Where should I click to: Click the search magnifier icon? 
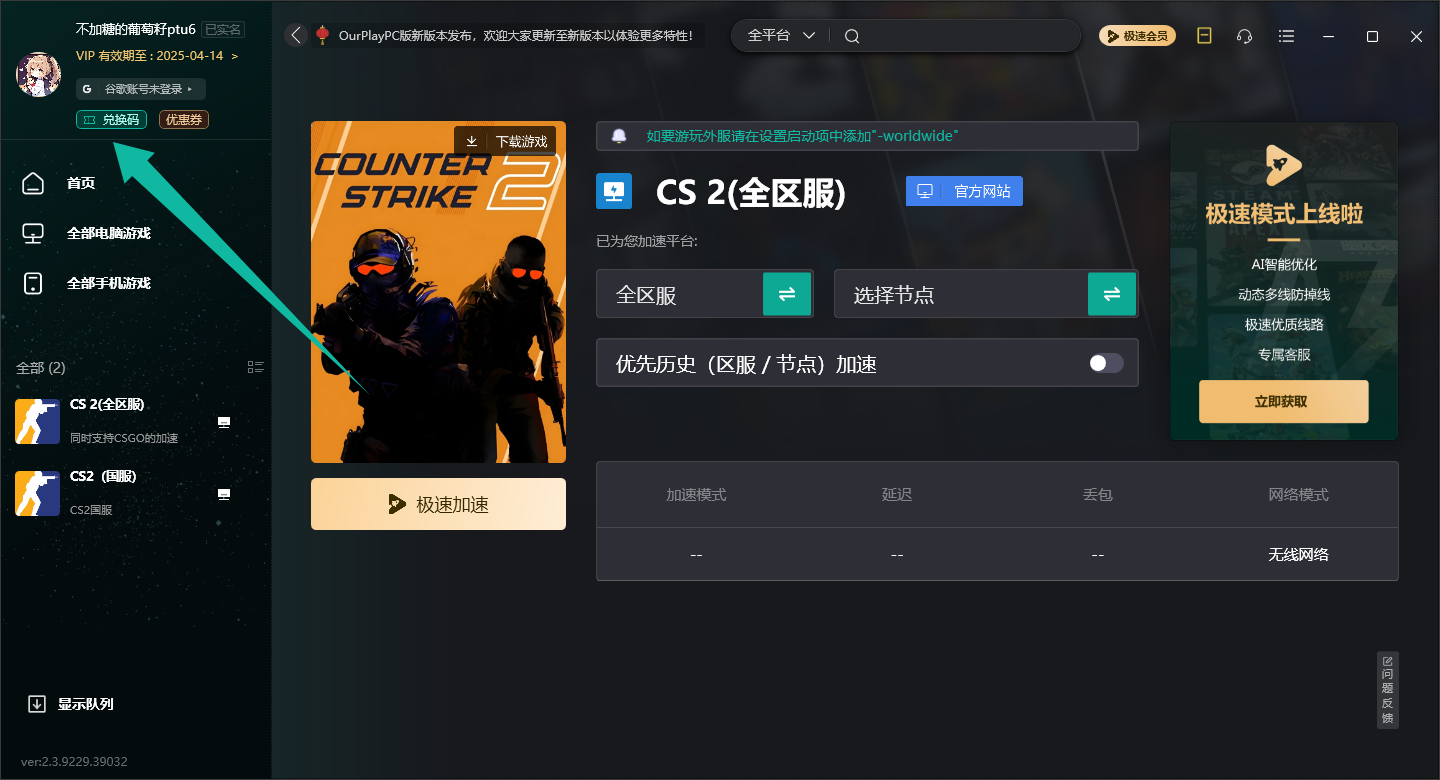(x=852, y=36)
